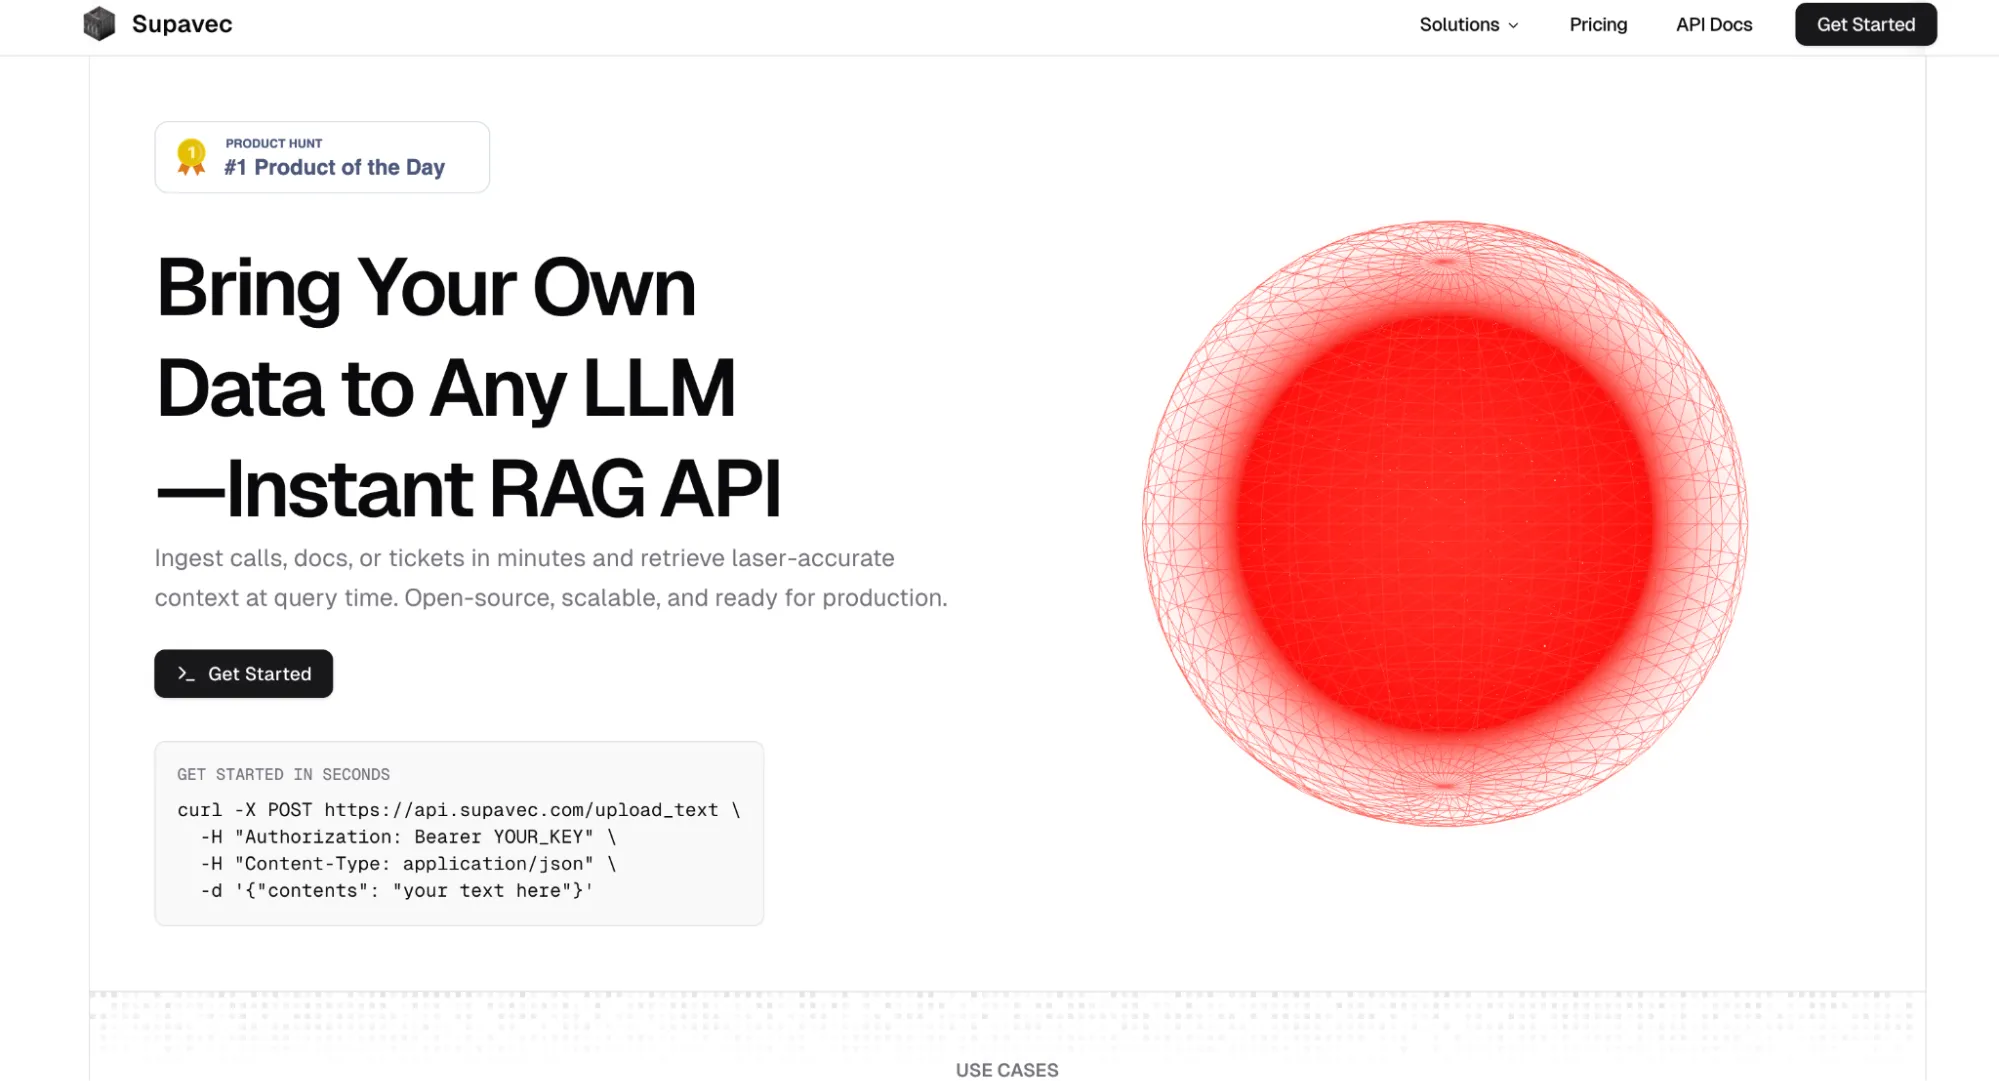
Task: Navigate to API Docs
Action: point(1713,25)
